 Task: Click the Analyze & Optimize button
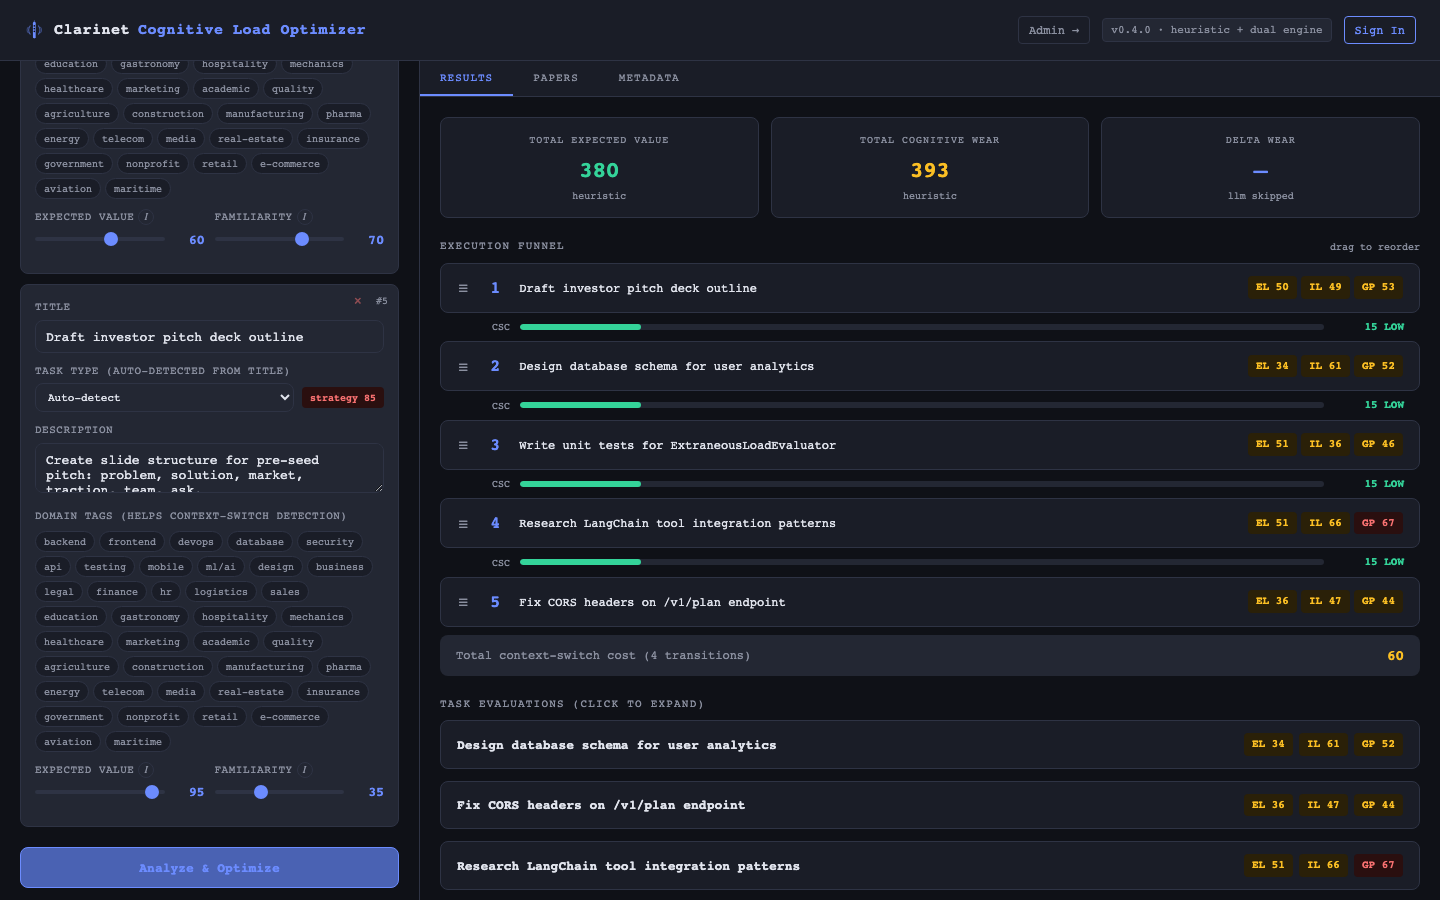(209, 867)
